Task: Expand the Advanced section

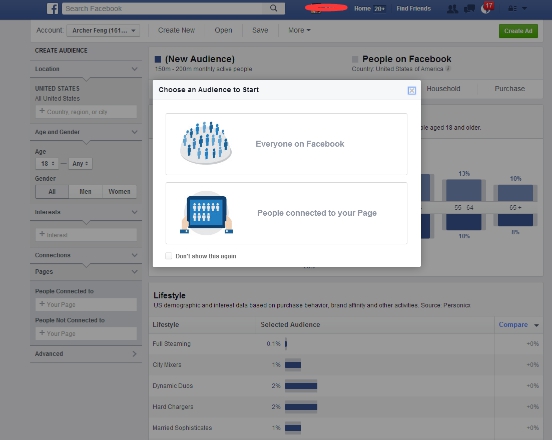Action: coord(86,354)
